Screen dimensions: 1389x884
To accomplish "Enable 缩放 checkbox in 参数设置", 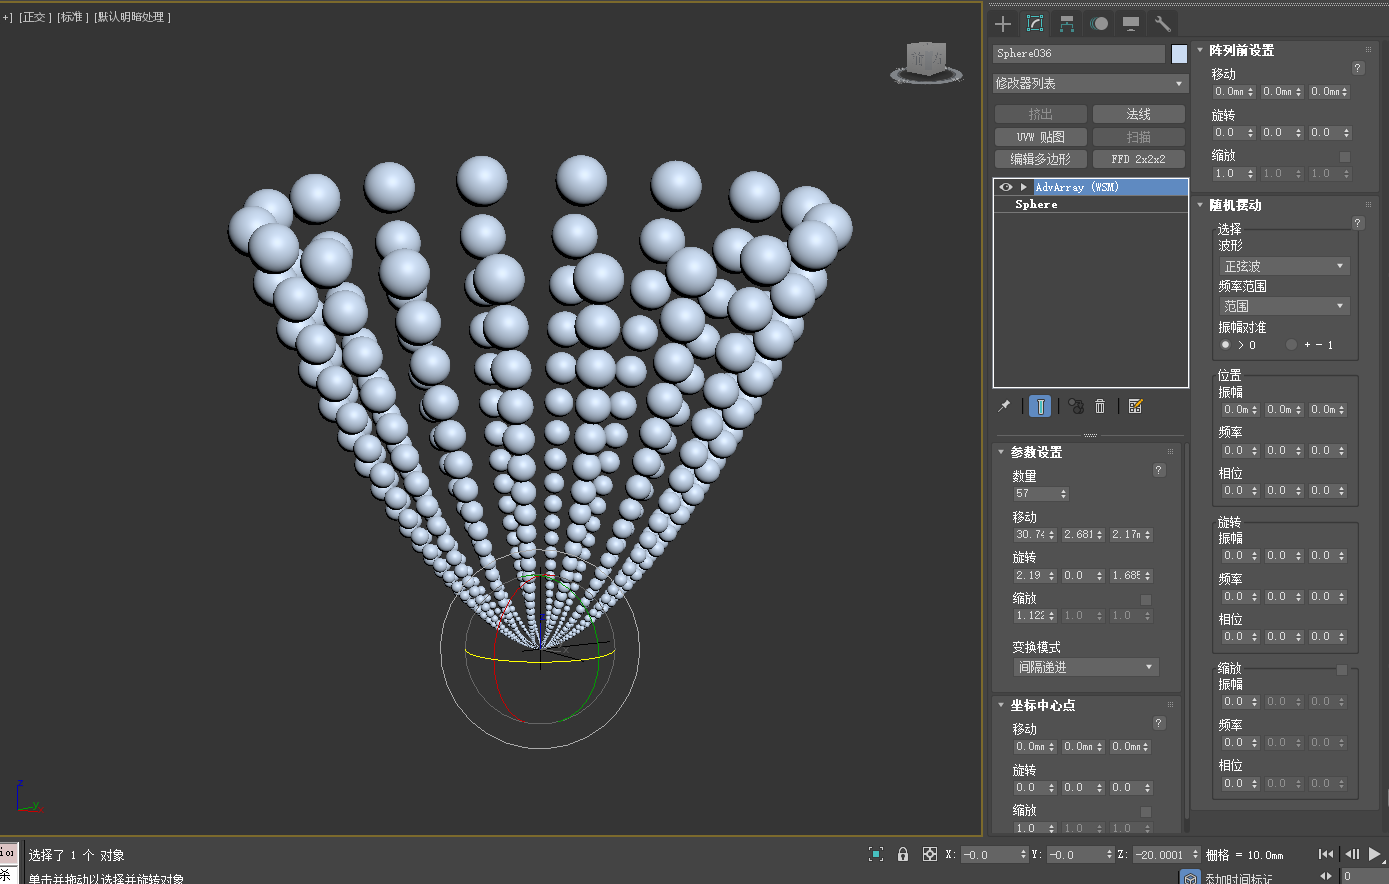I will (1146, 600).
